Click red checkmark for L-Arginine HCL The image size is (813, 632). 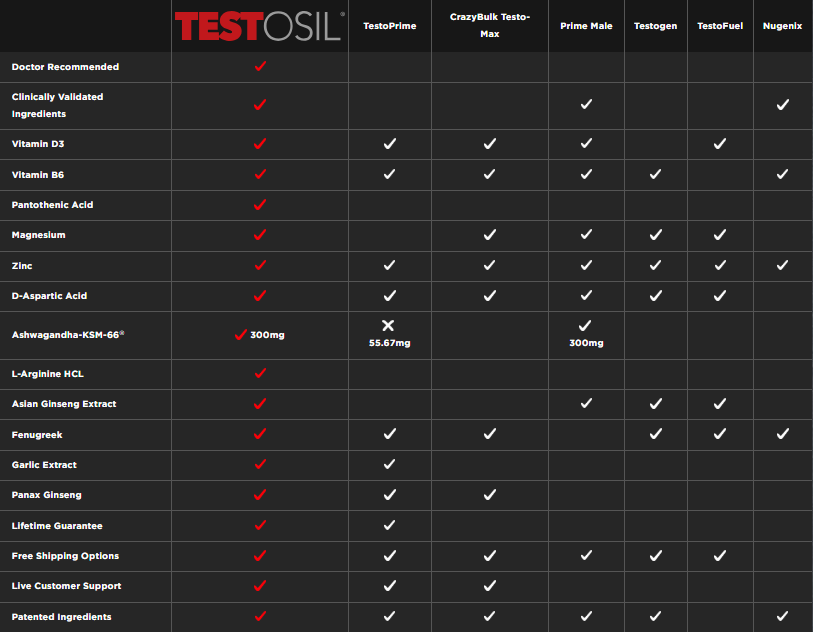pos(260,373)
